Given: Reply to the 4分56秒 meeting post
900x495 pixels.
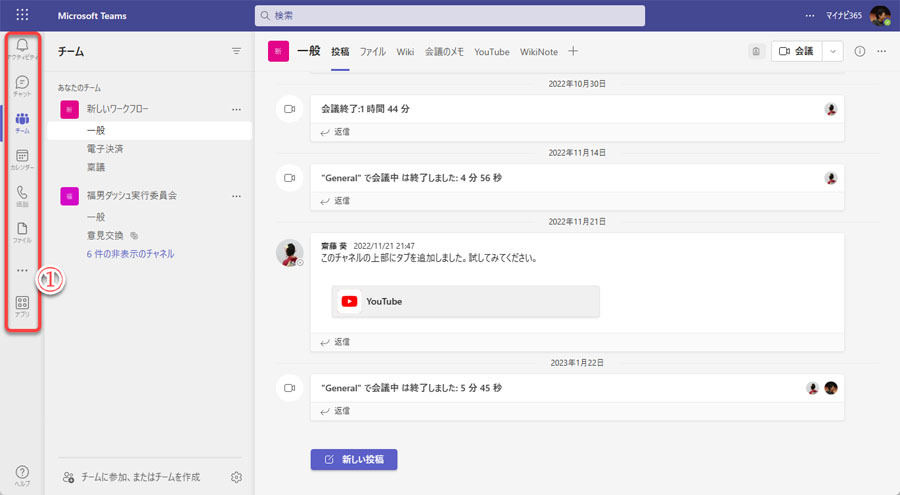Looking at the screenshot, I should [x=335, y=200].
